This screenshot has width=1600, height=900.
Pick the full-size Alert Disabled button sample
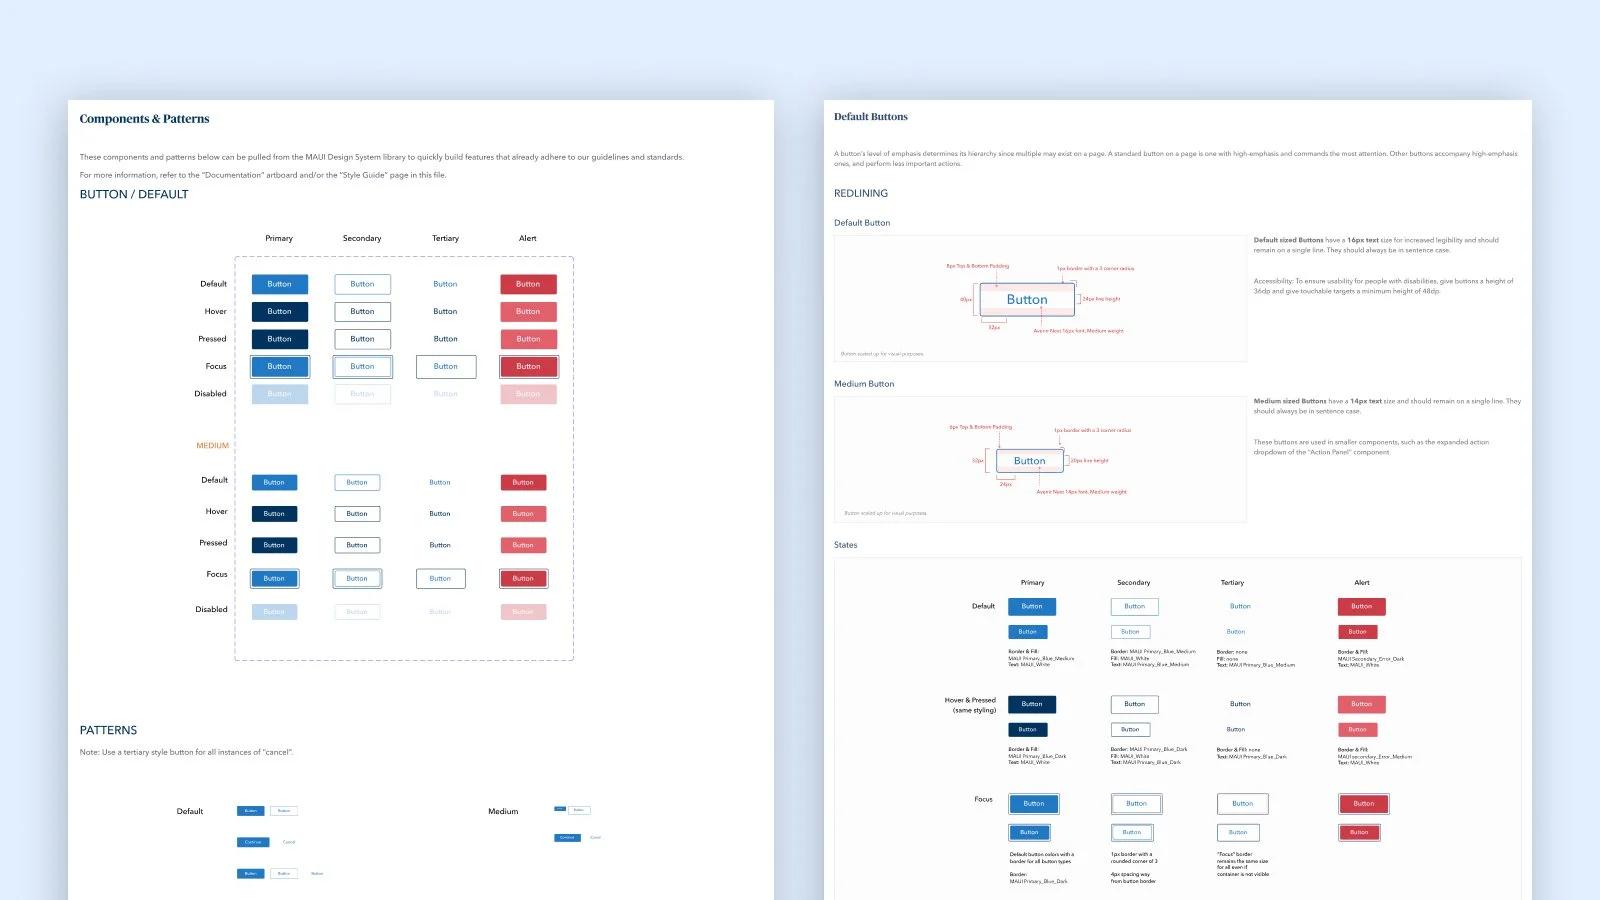(529, 394)
